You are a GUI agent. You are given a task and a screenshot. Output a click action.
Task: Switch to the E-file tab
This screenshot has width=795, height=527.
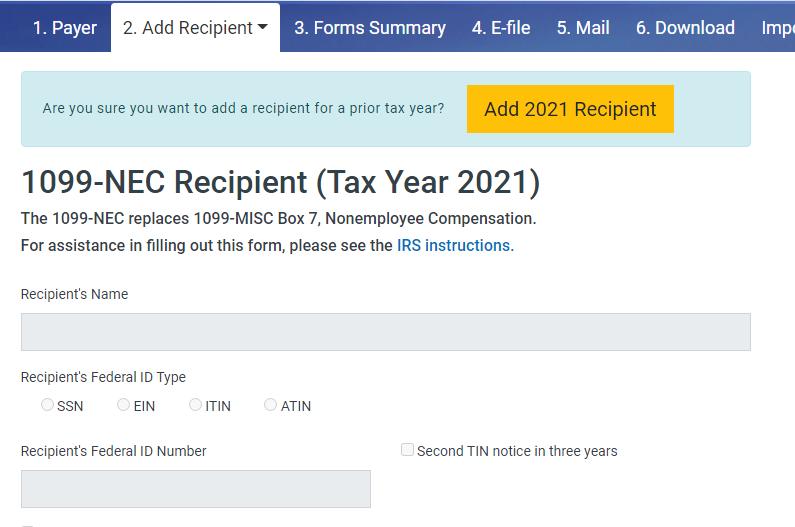pos(501,28)
